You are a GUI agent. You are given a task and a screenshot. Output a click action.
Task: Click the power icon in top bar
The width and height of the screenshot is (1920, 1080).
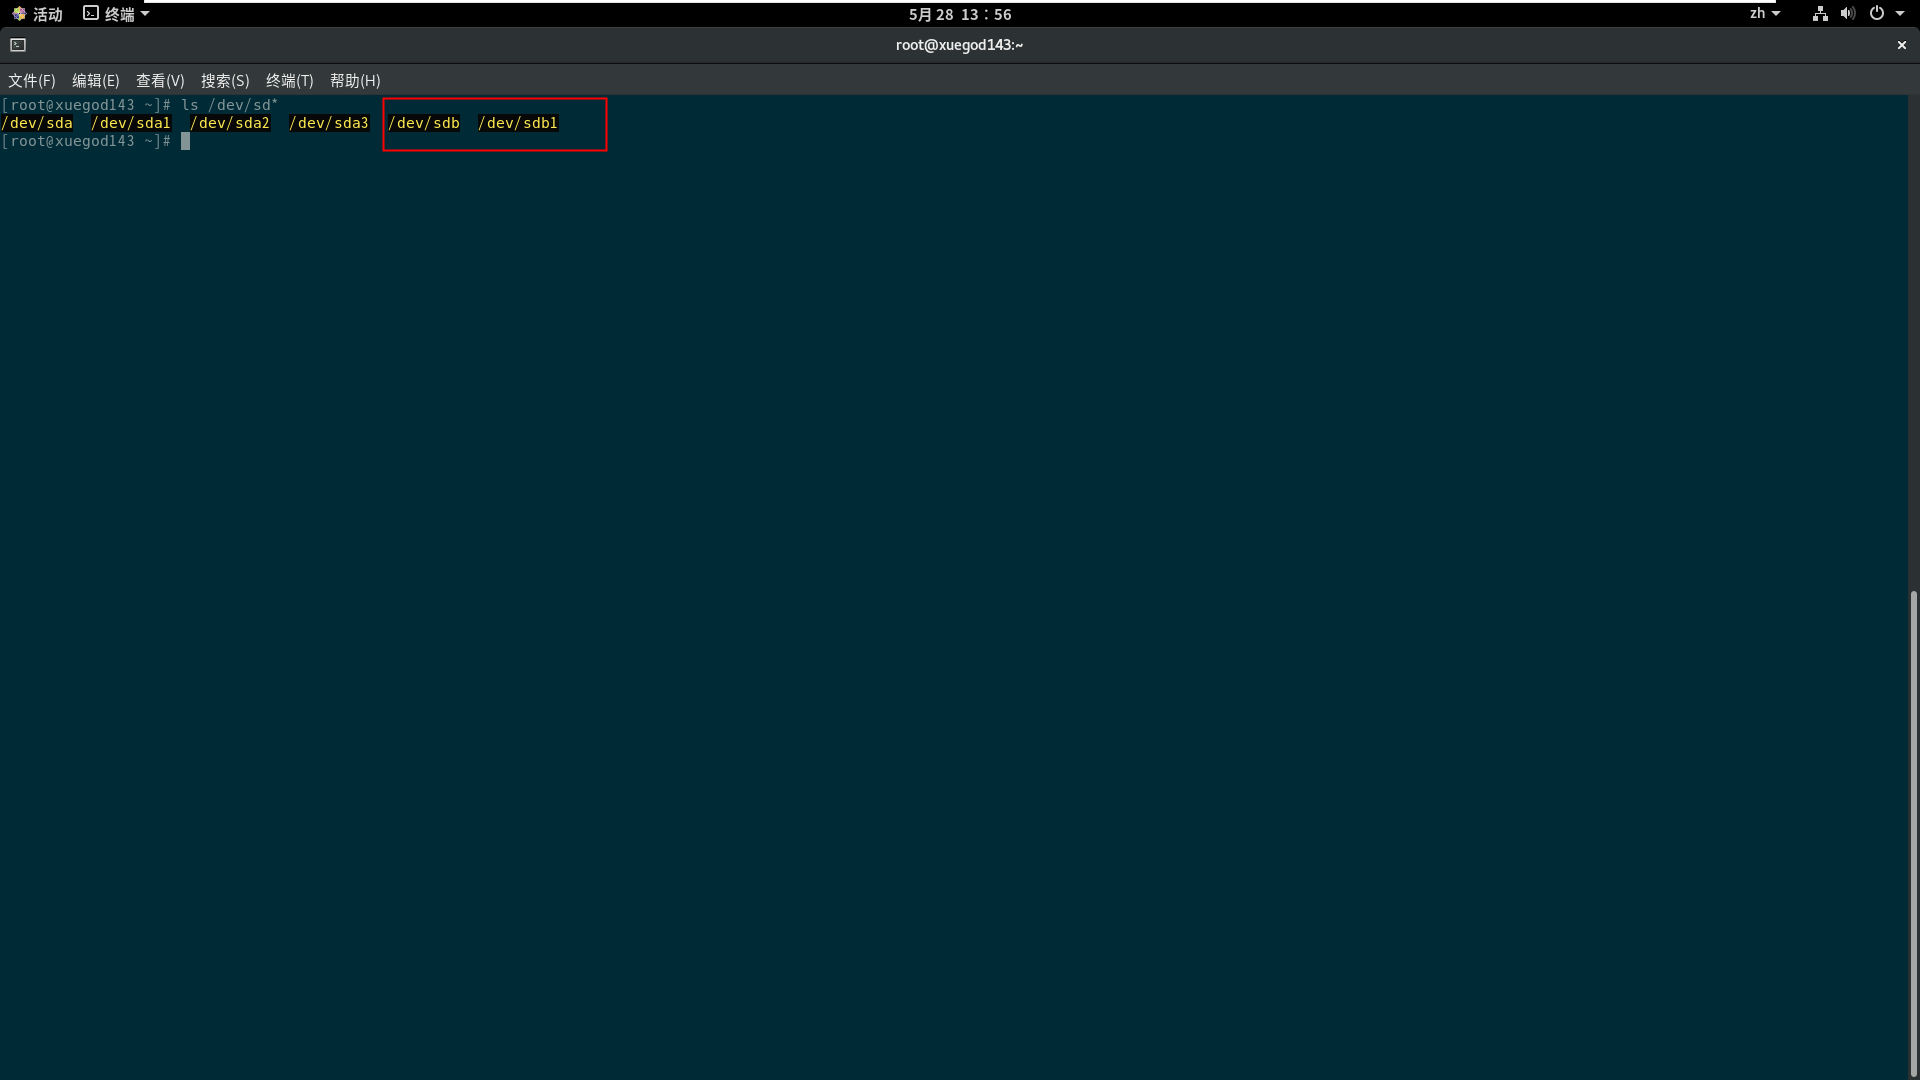pyautogui.click(x=1877, y=13)
